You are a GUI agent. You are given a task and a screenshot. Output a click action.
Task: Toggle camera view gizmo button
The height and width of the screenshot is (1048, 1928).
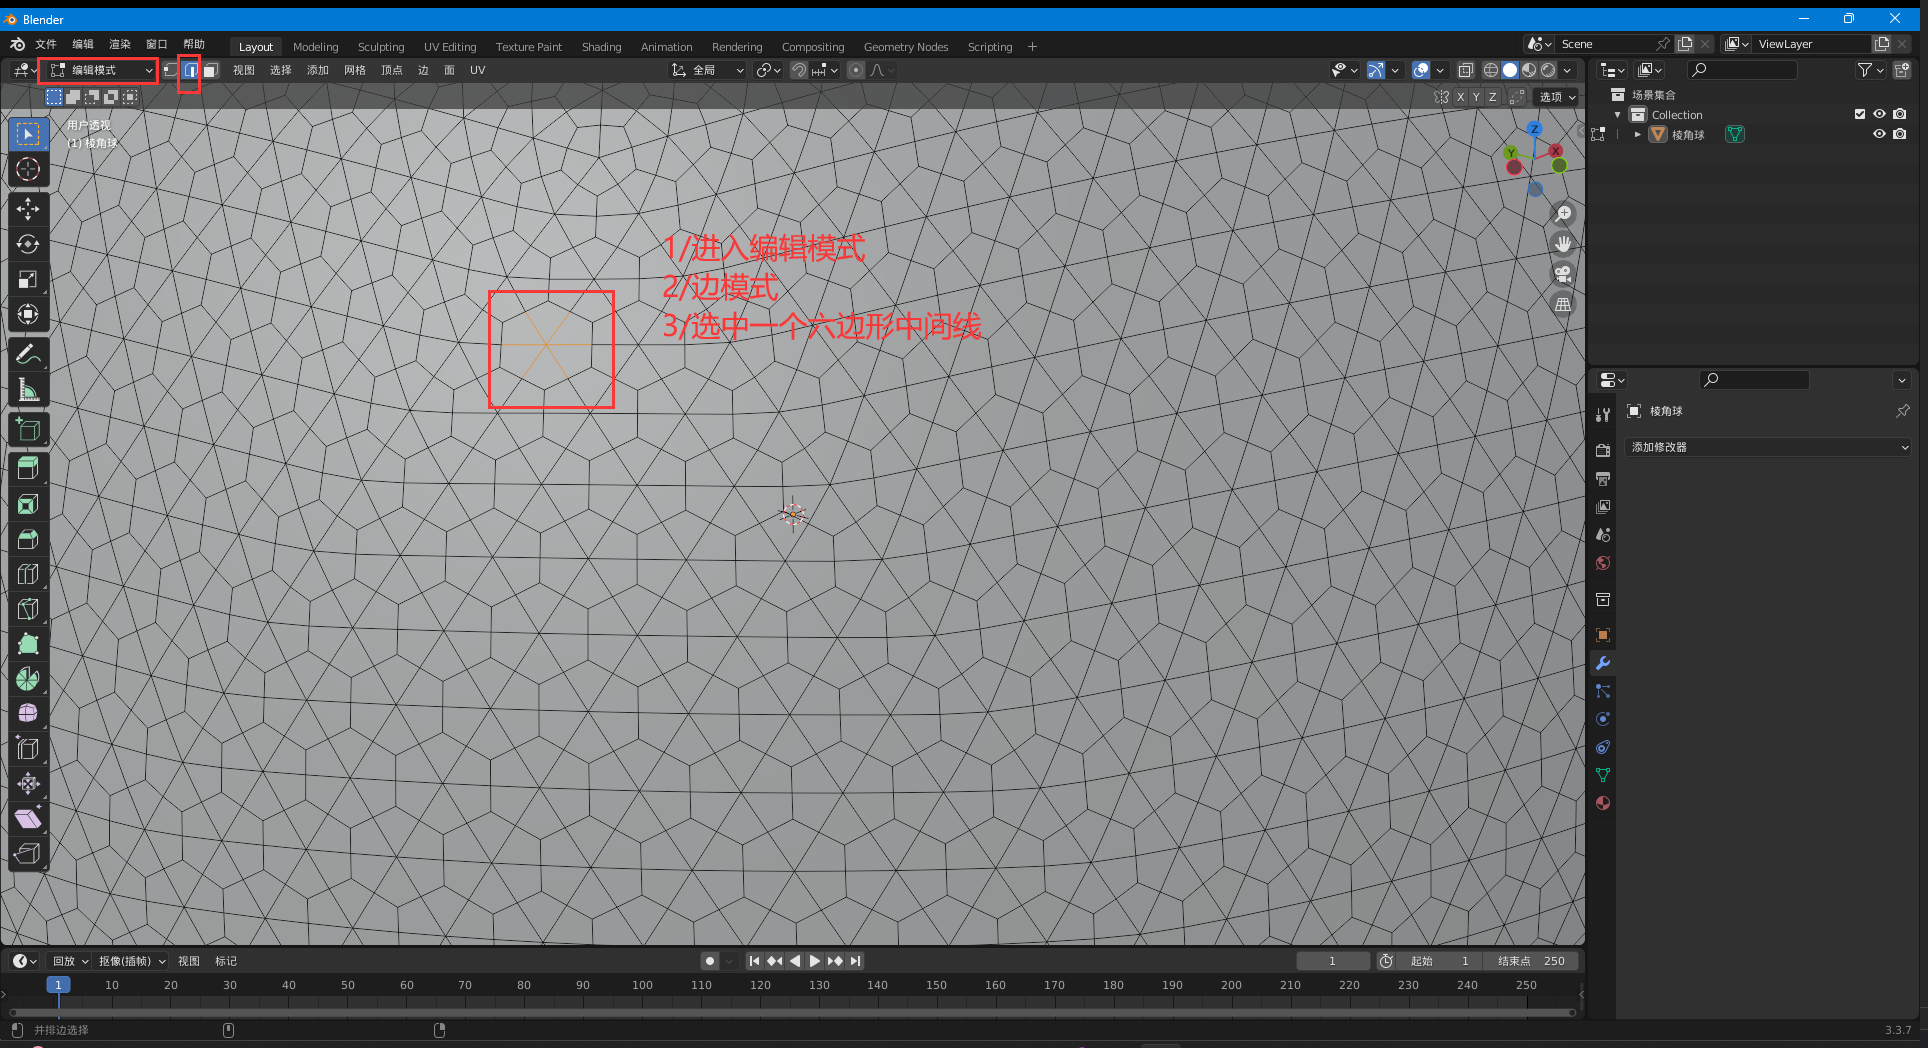coord(1563,274)
